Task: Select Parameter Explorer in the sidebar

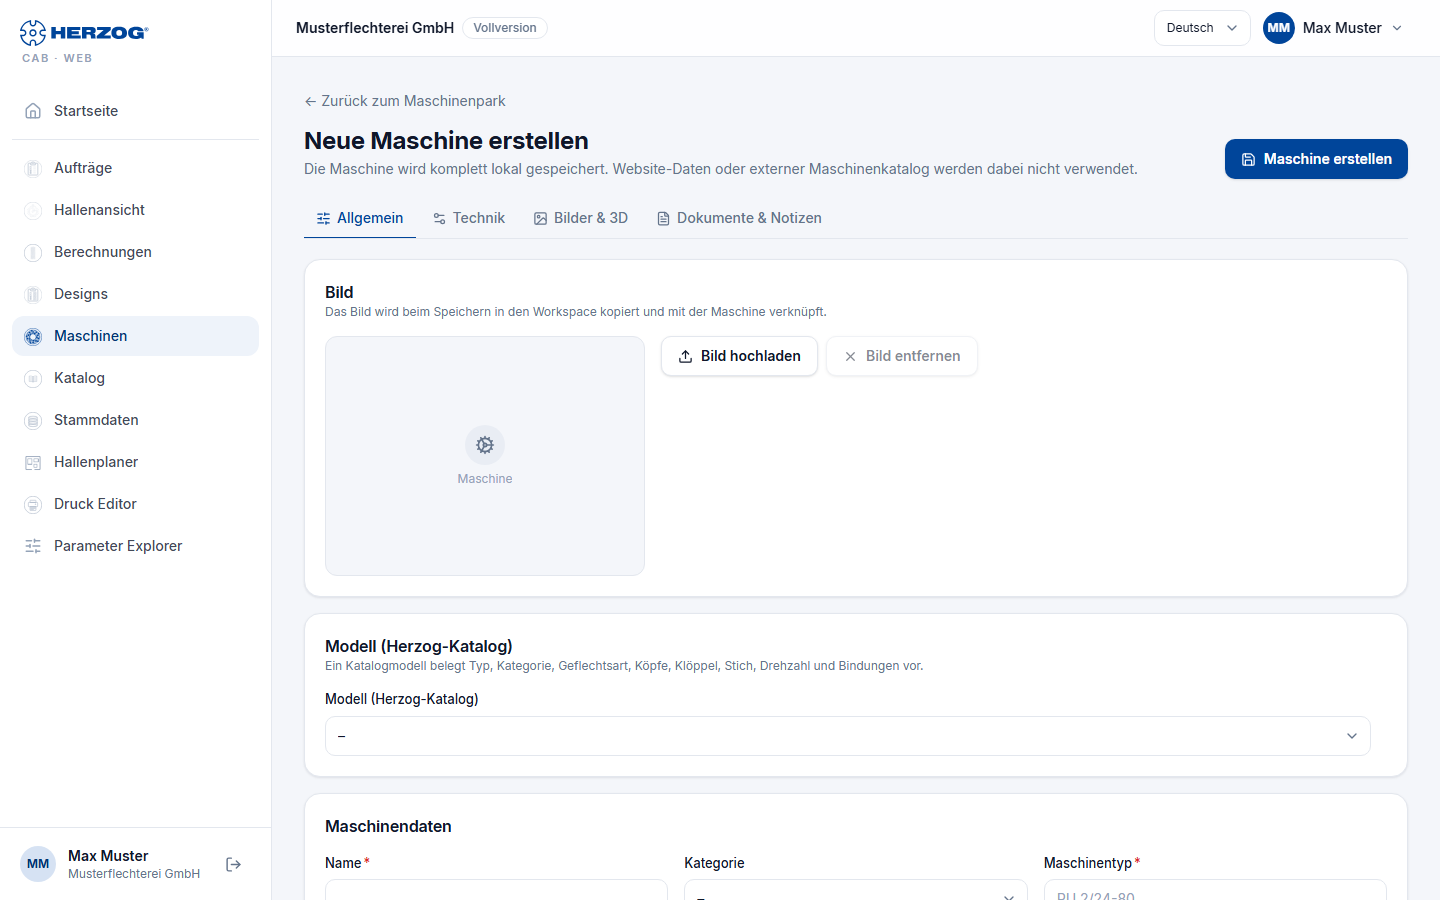Action: point(135,546)
